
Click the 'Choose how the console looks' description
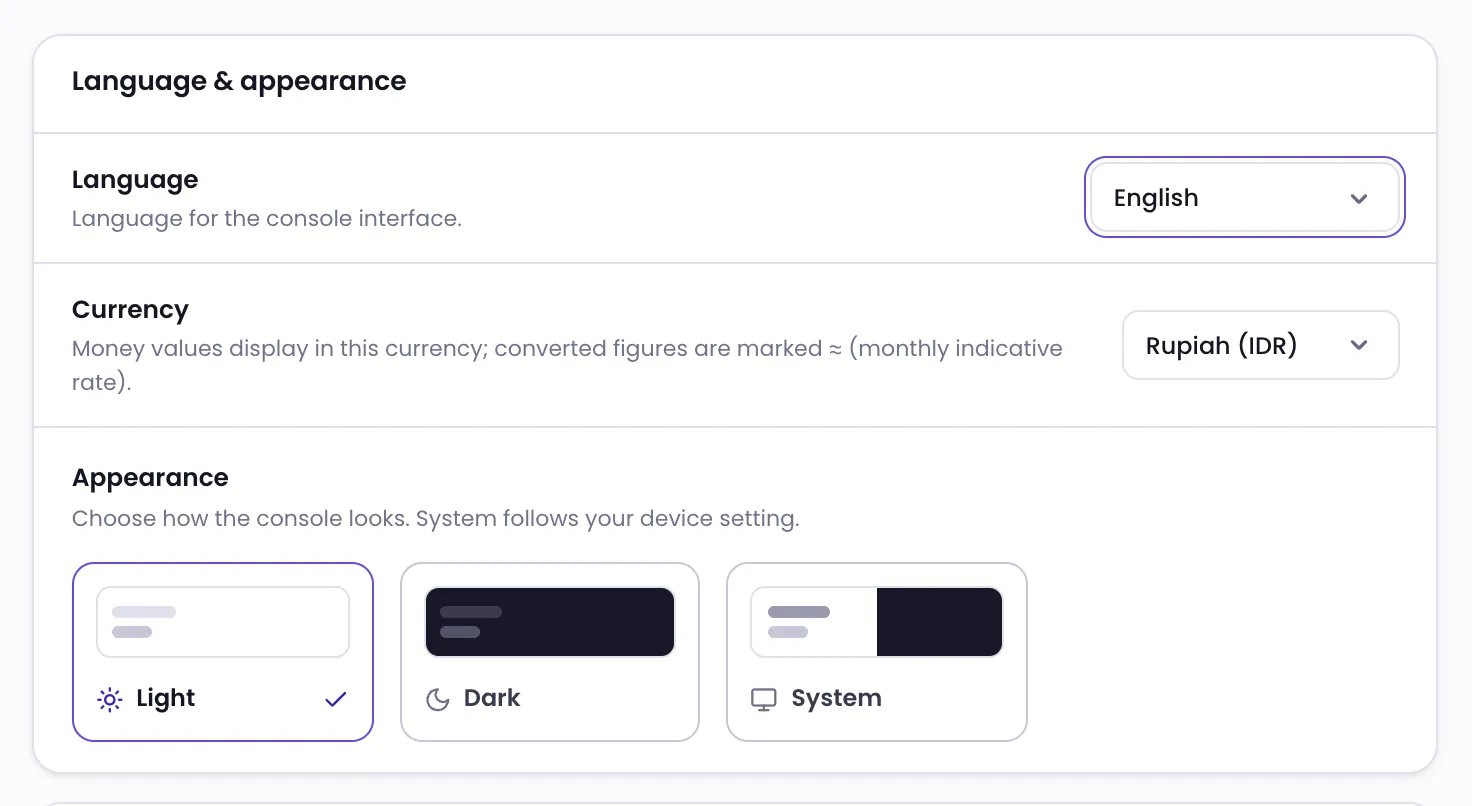click(x=436, y=519)
